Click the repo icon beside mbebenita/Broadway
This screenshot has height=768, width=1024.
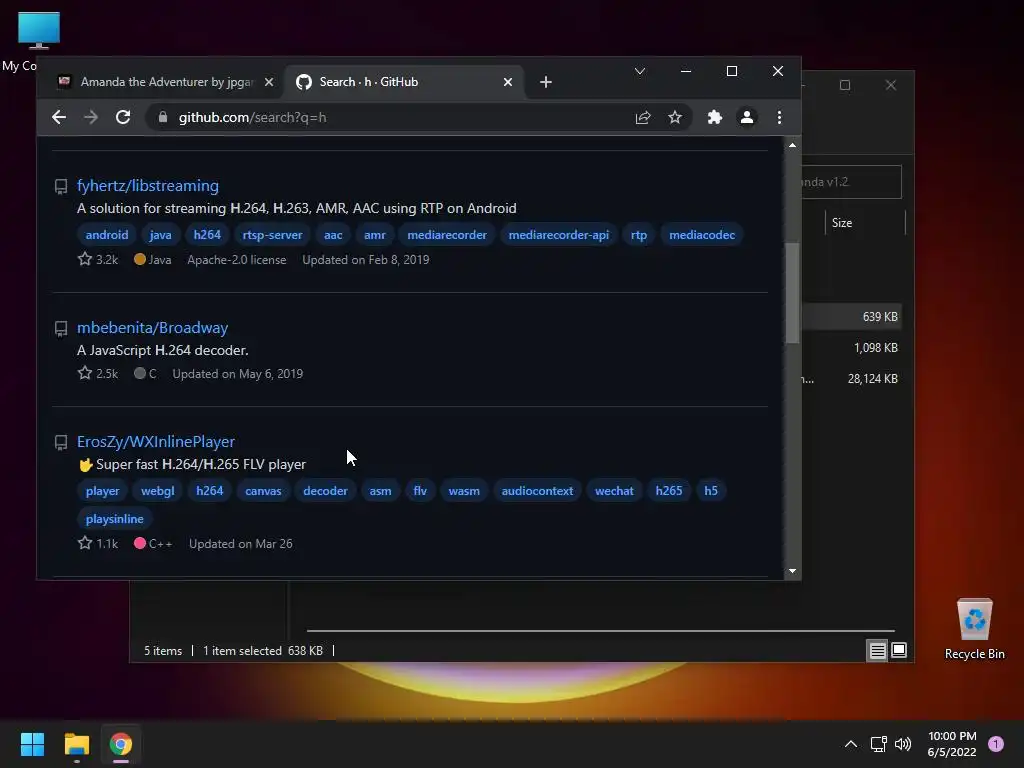61,329
